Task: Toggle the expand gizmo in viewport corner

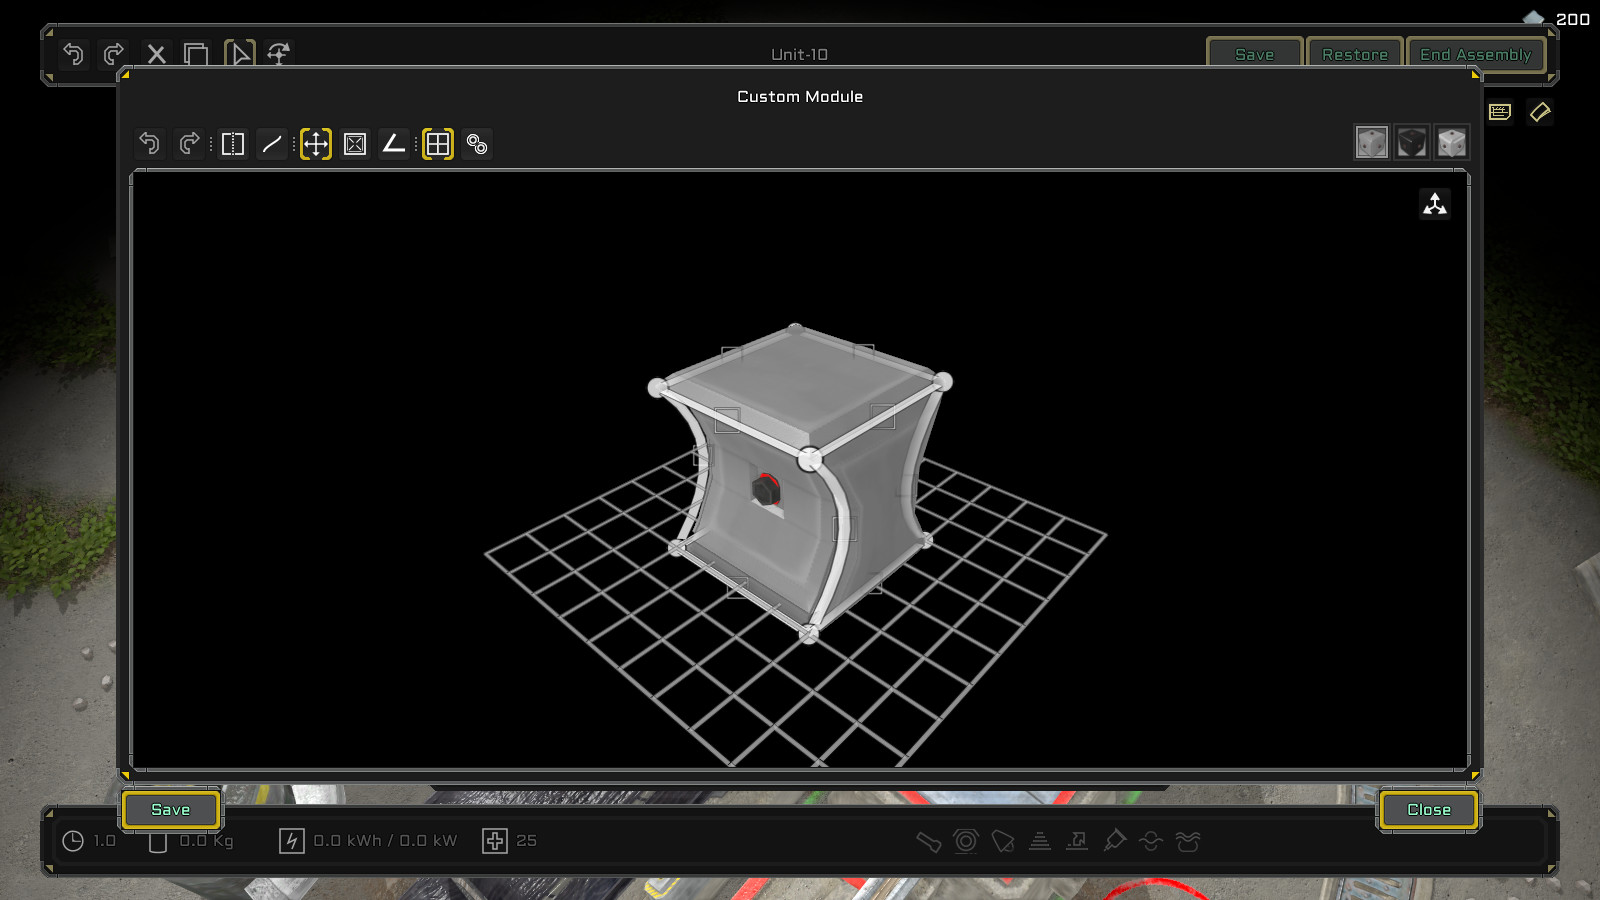Action: (1436, 203)
